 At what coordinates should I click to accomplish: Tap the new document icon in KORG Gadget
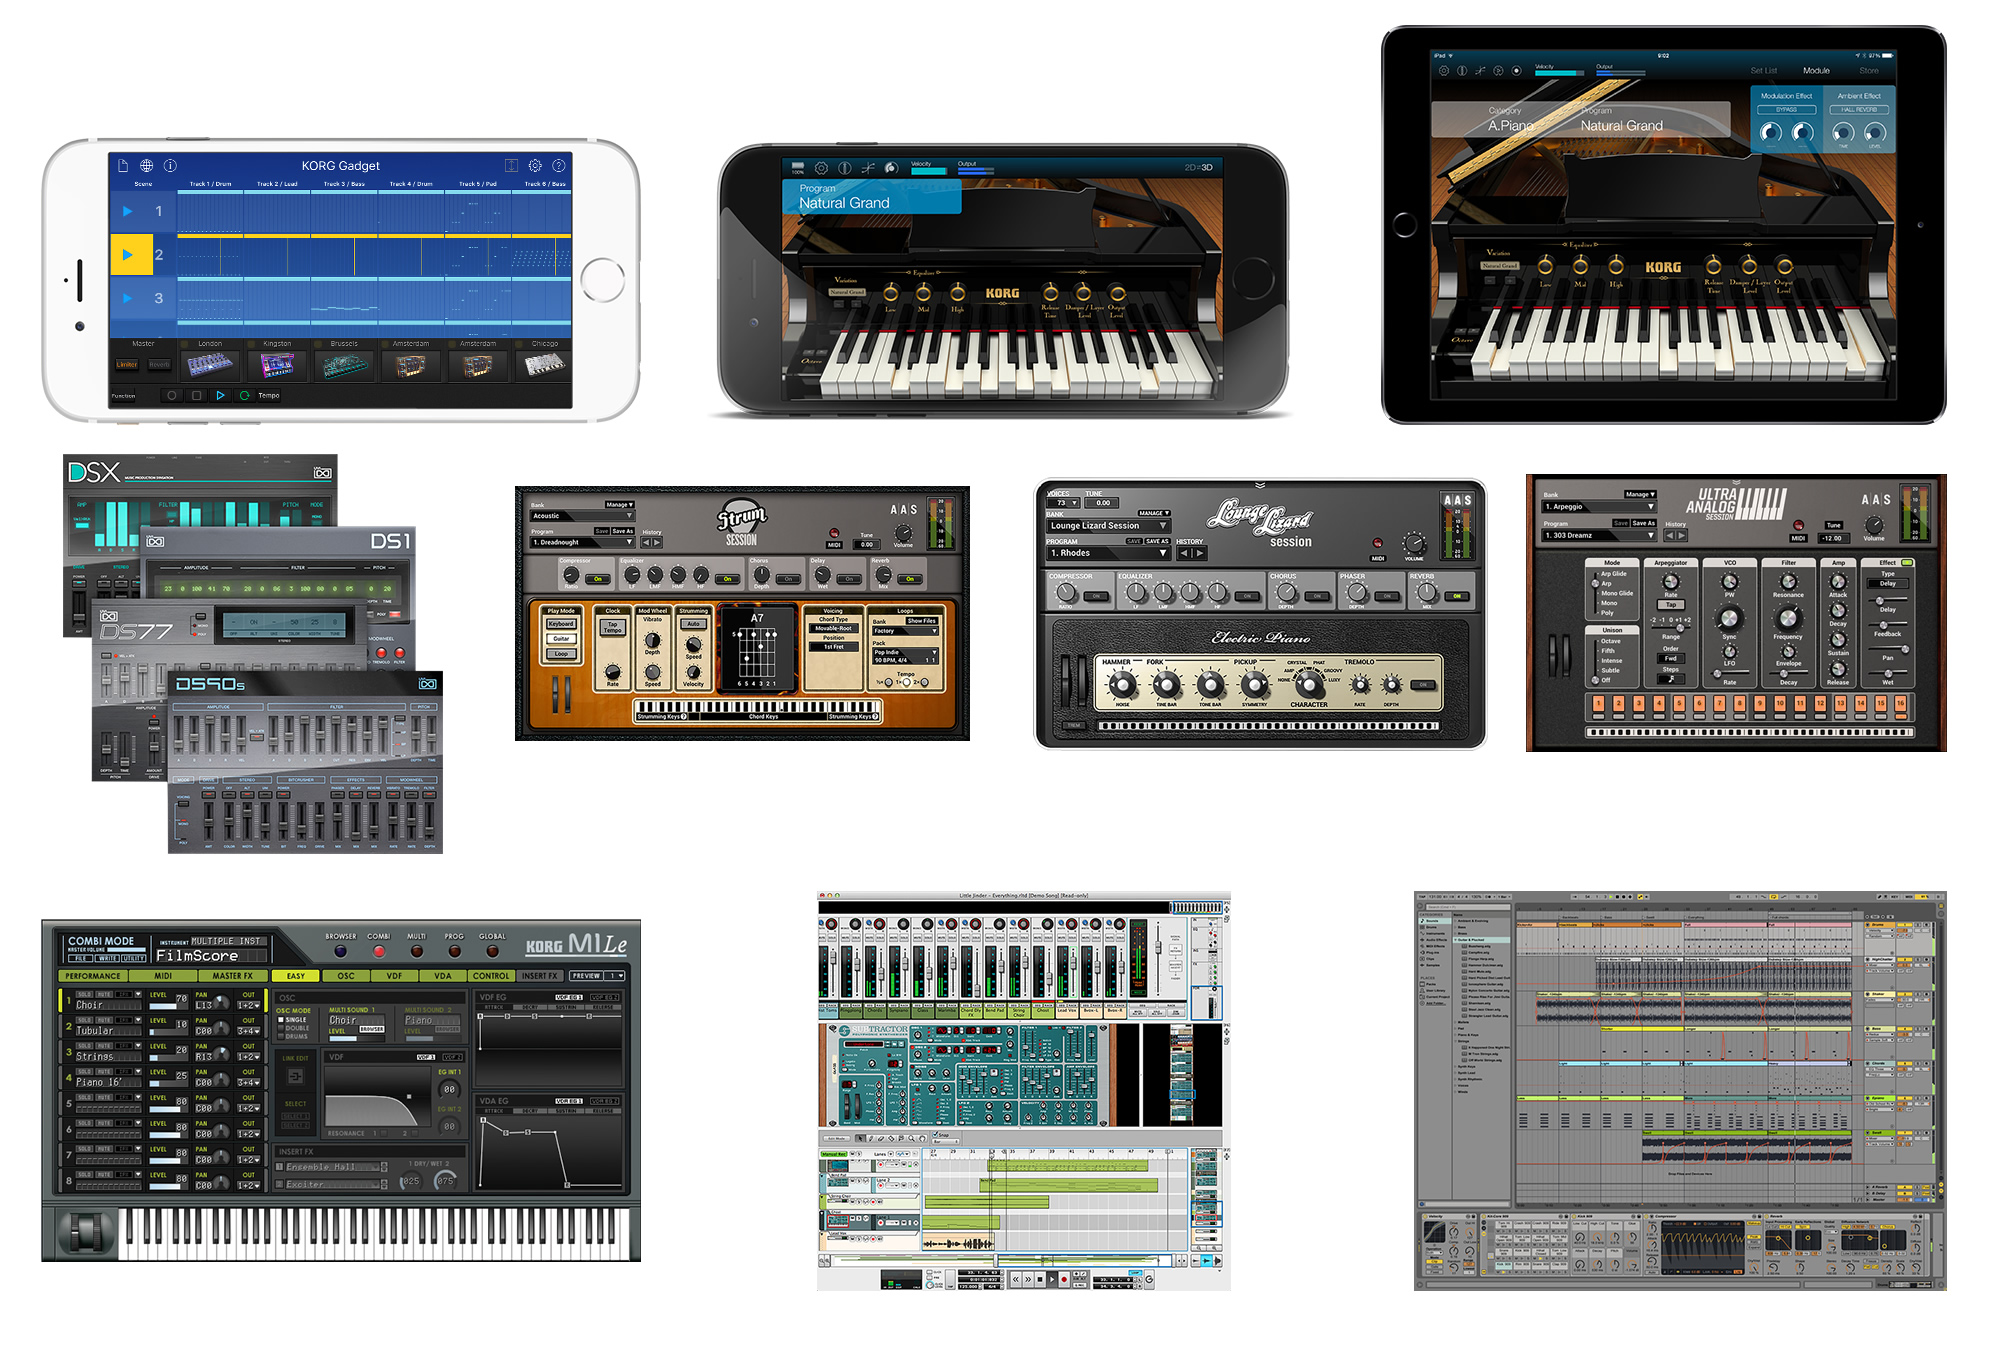tap(122, 165)
